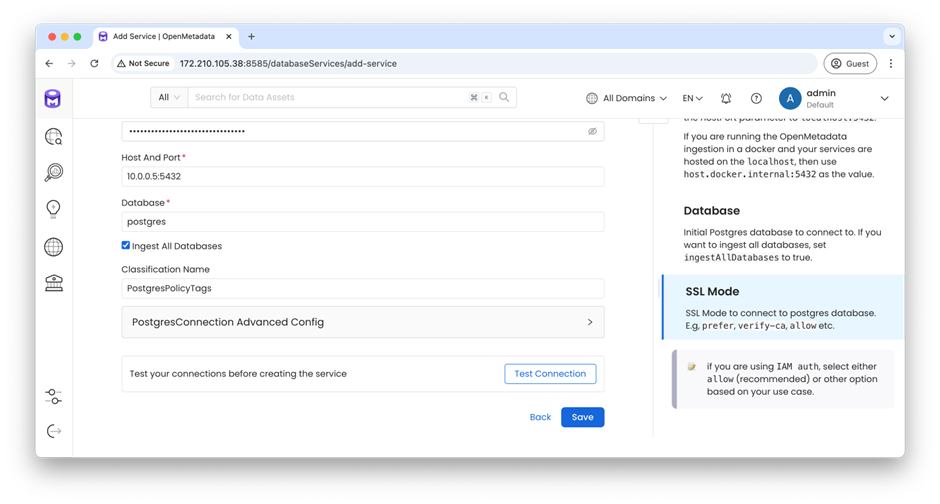The height and width of the screenshot is (504, 940).
Task: Click the Database help heading
Action: coord(712,211)
